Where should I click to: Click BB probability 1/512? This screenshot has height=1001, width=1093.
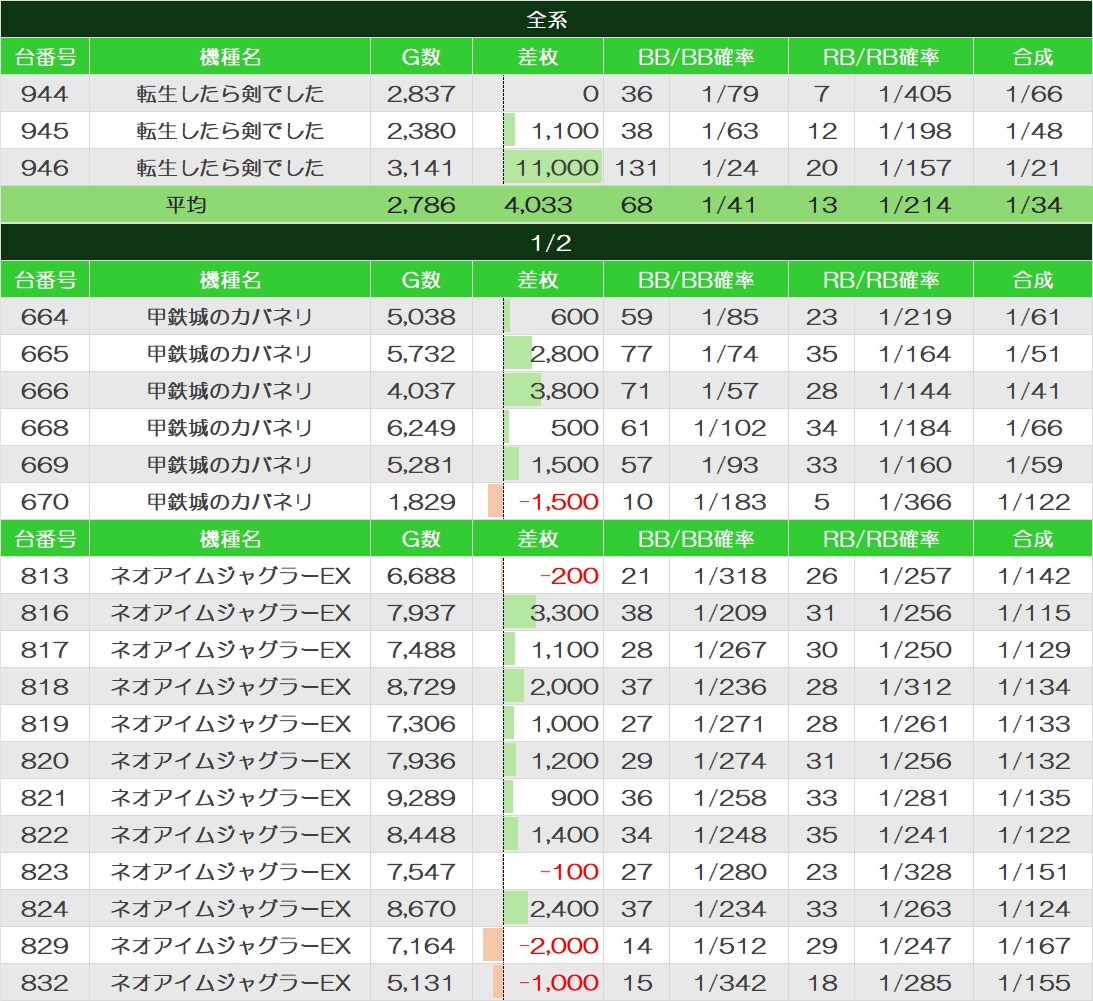(x=729, y=945)
